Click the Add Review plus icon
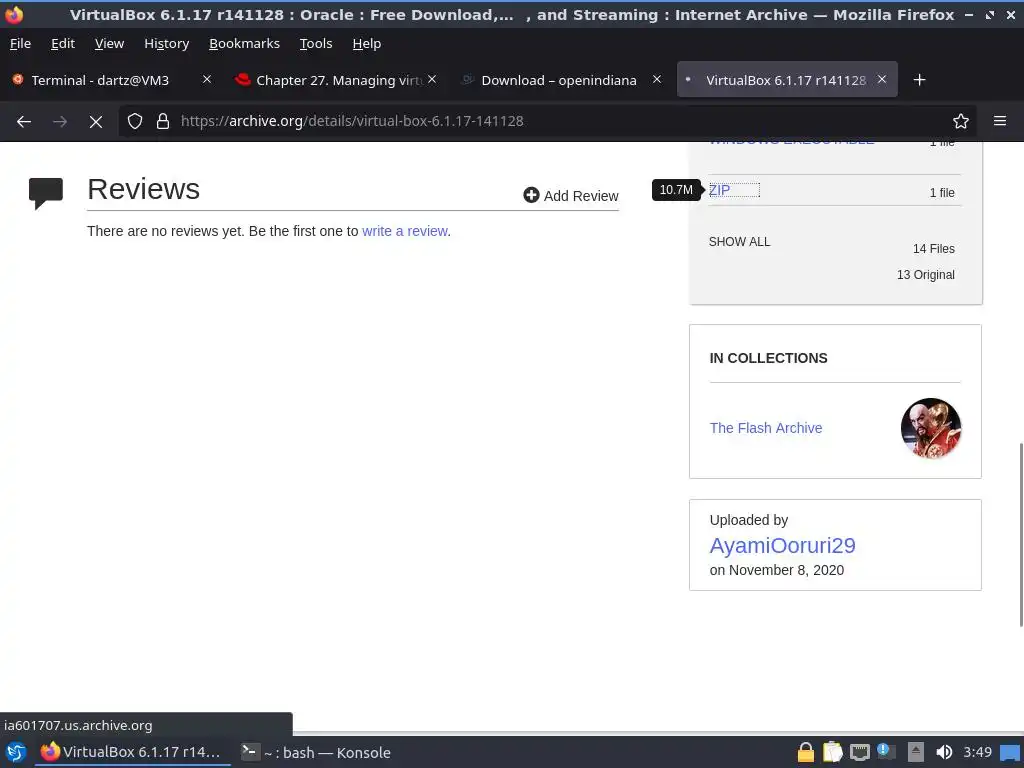This screenshot has height=768, width=1024. (531, 195)
